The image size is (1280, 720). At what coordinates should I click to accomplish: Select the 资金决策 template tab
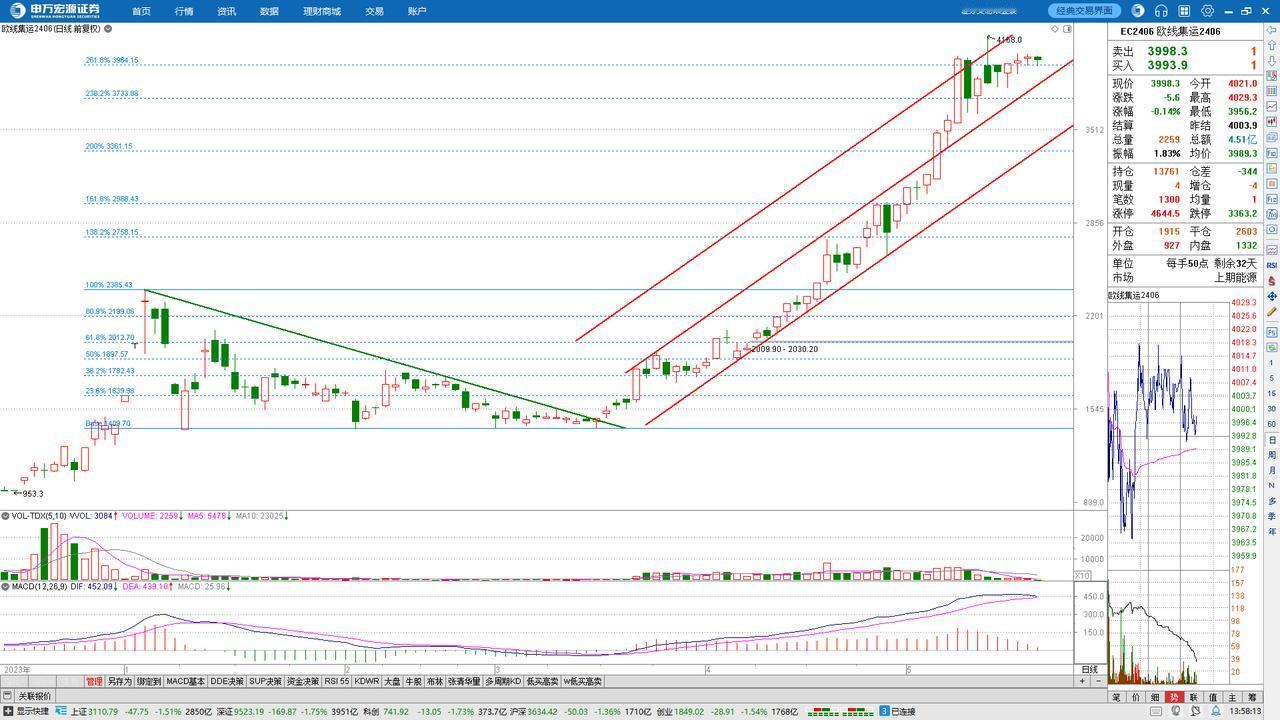point(302,681)
